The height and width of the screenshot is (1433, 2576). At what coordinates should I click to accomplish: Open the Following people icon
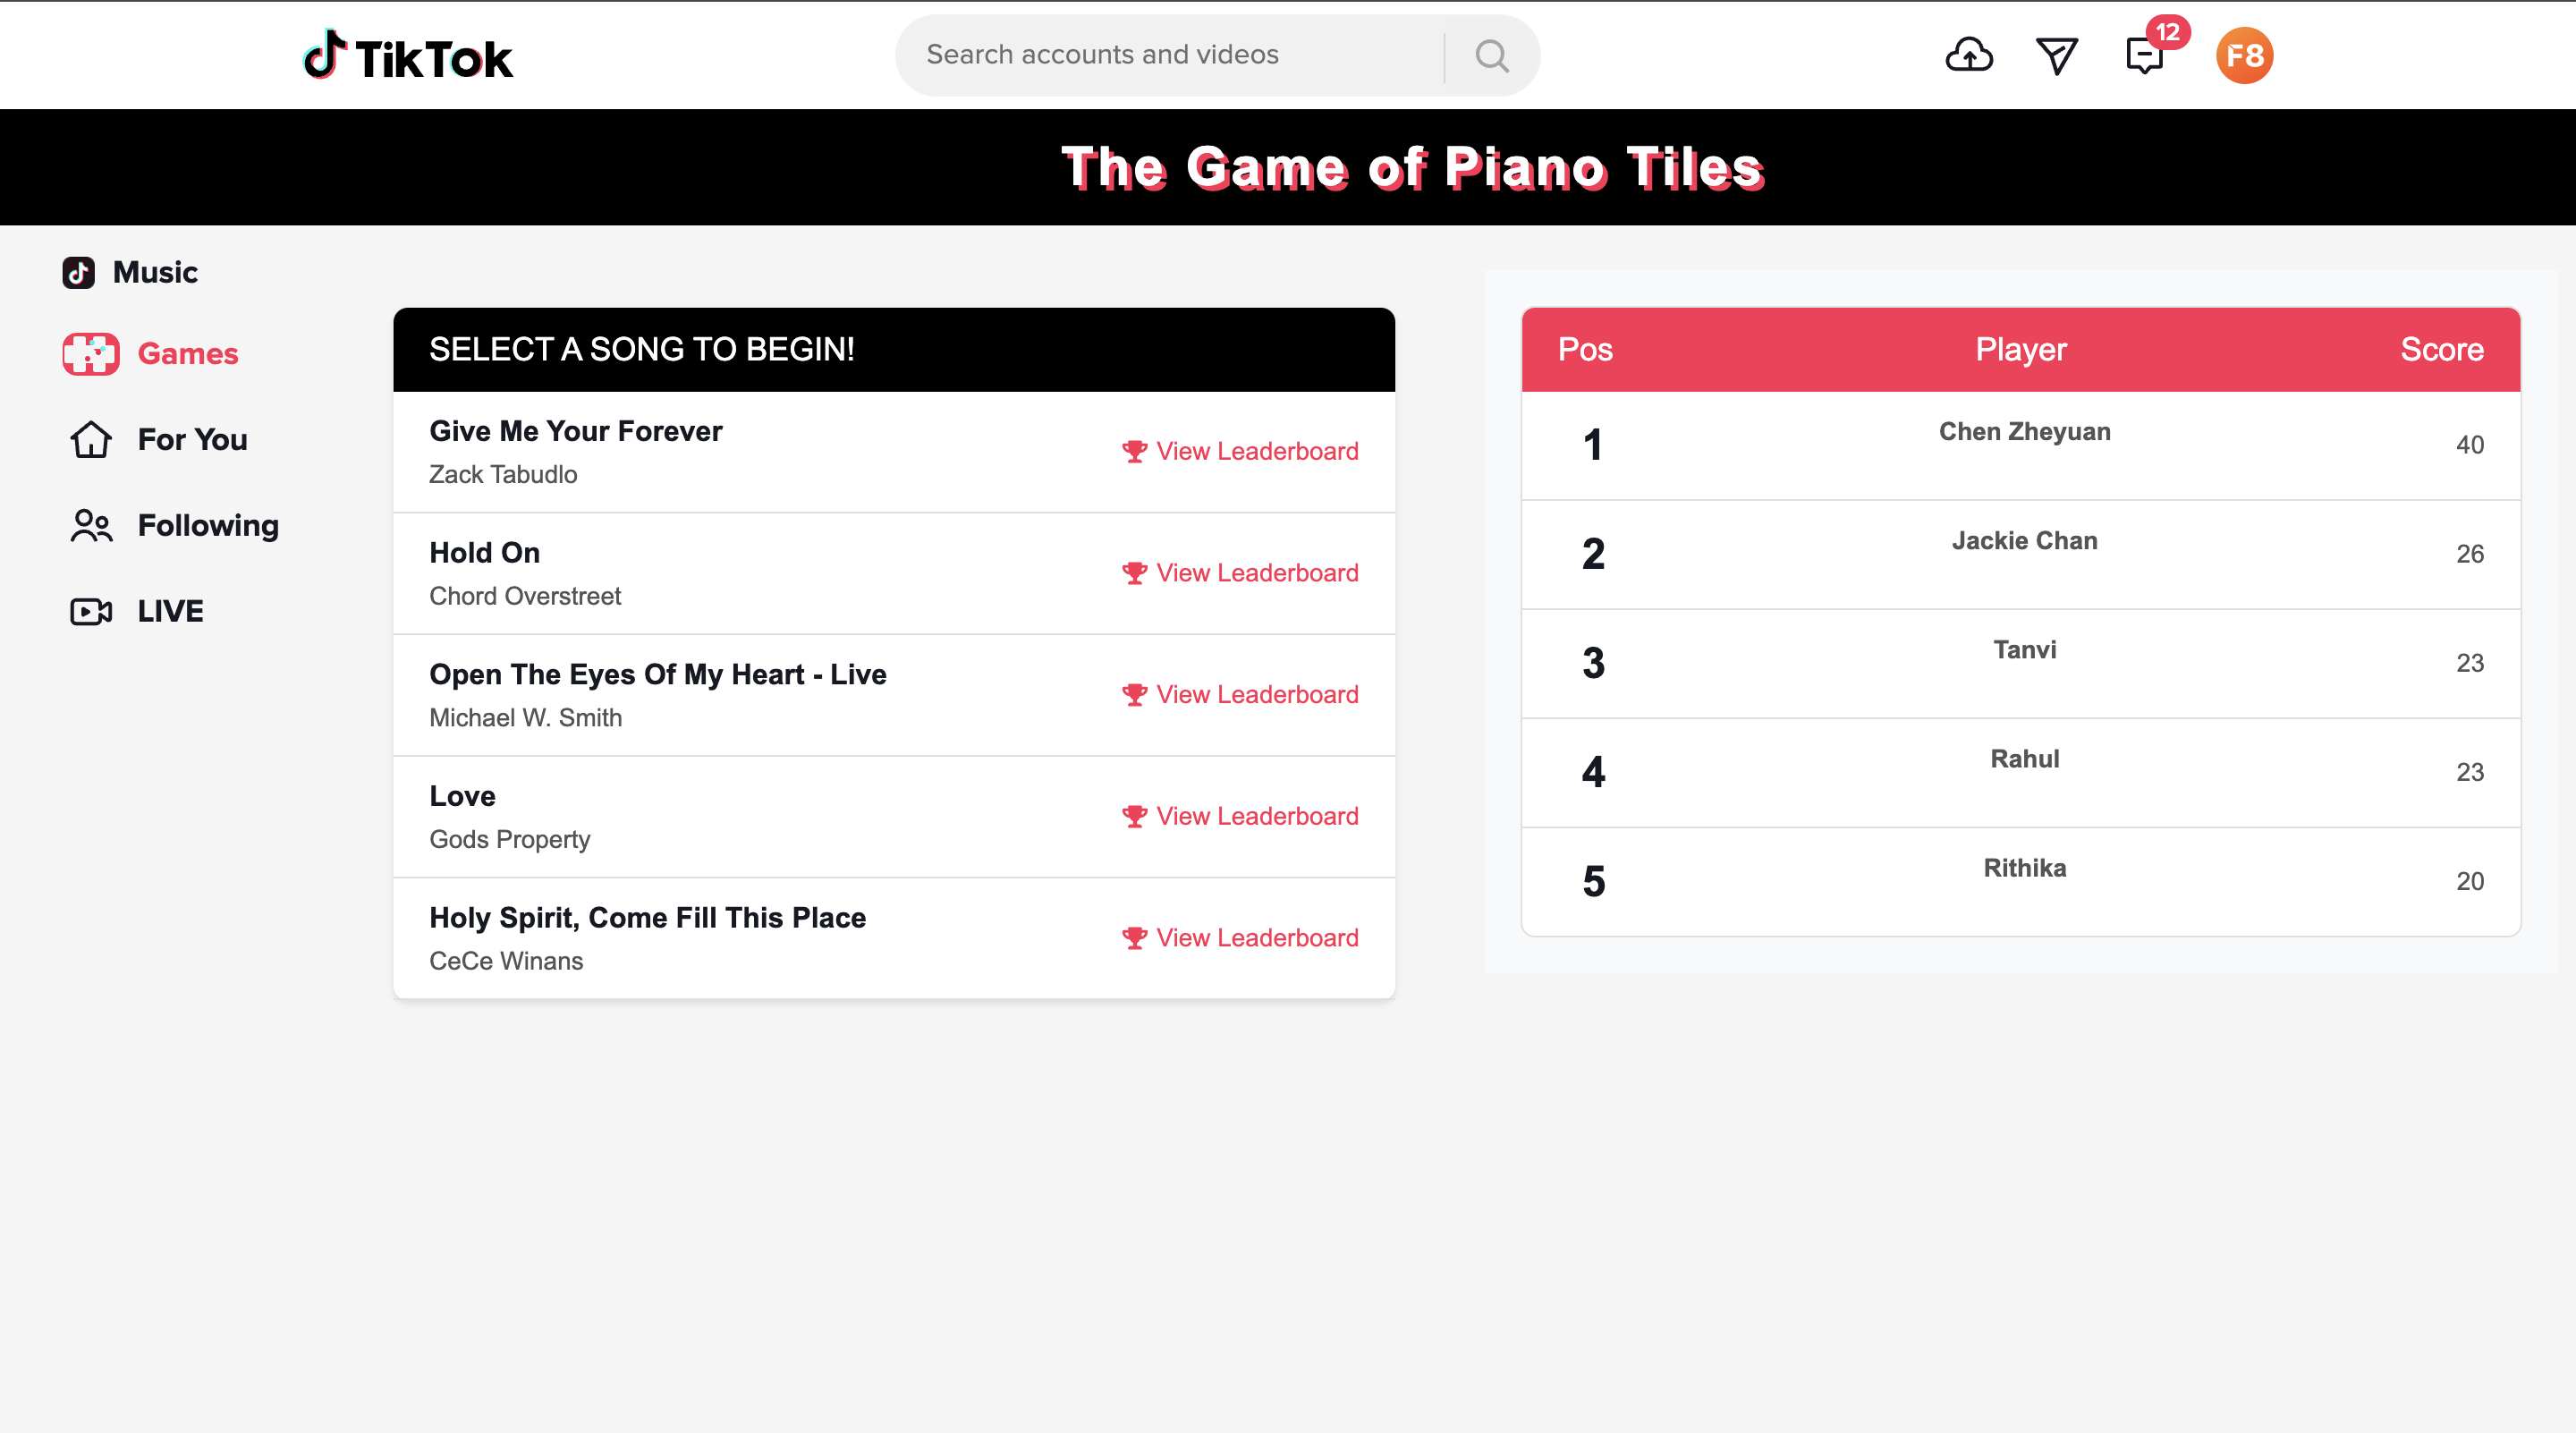[90, 524]
